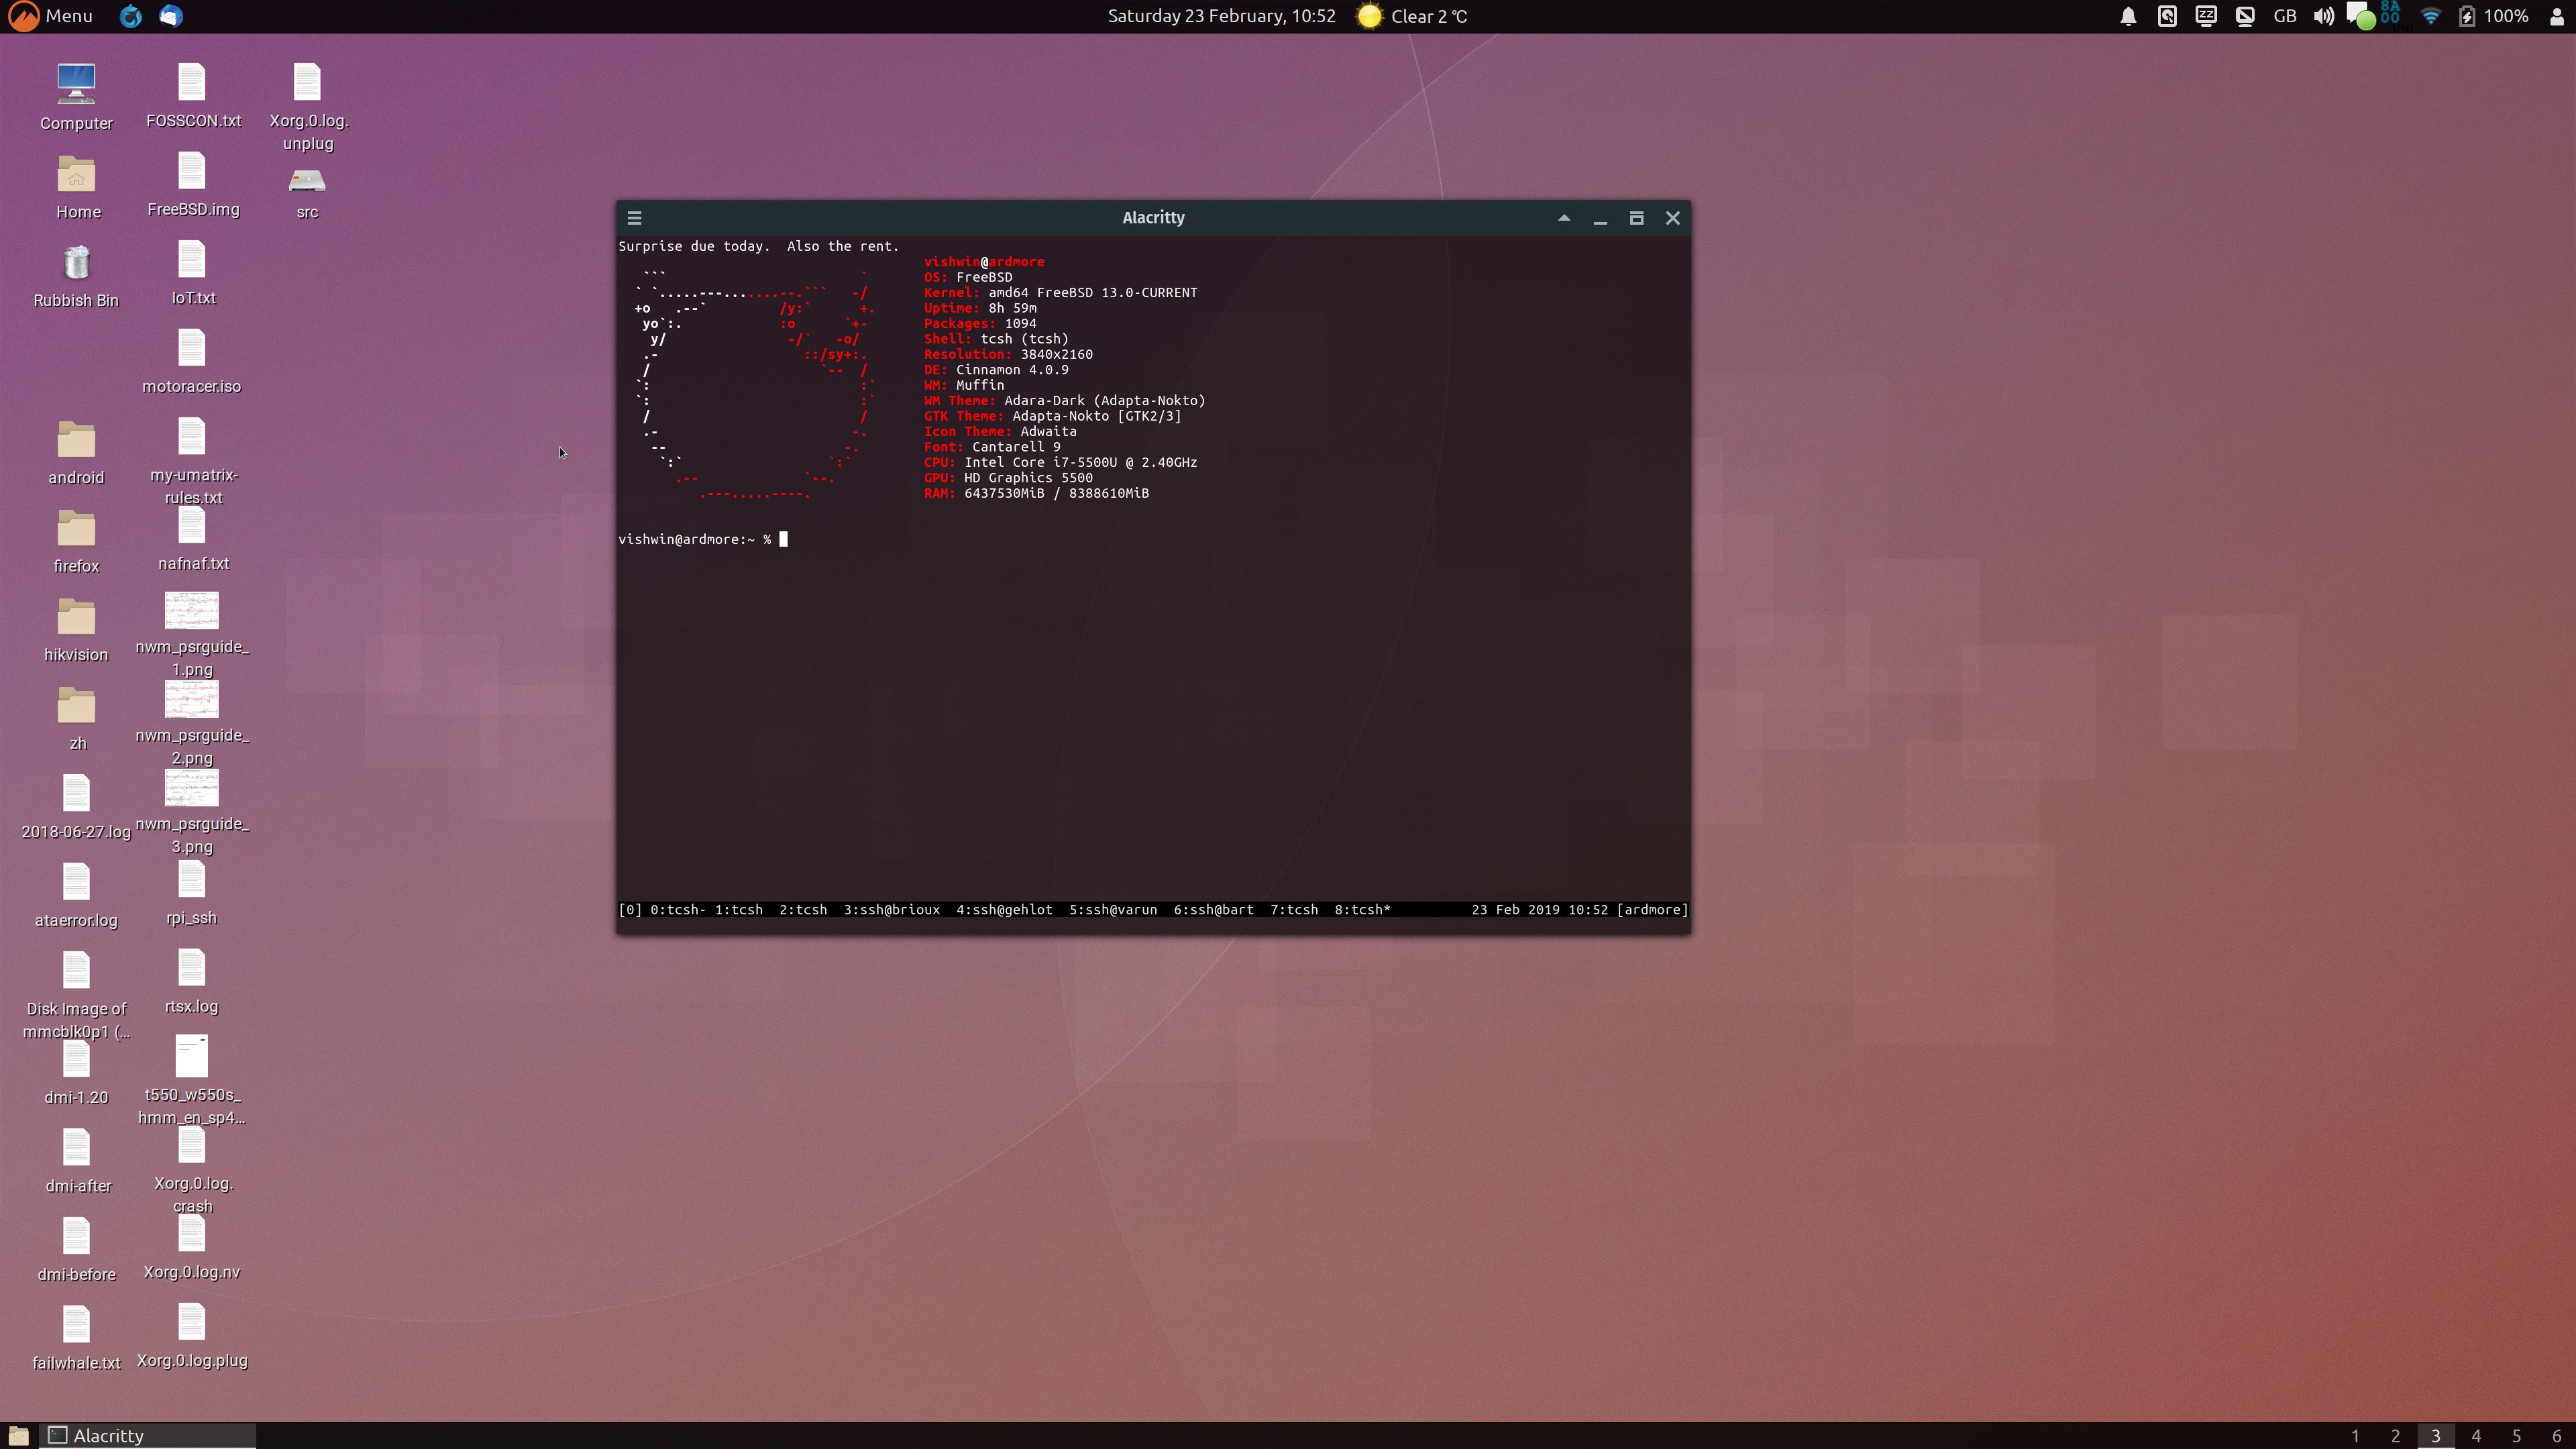Click the display off monitor tray icon

coord(2245,16)
